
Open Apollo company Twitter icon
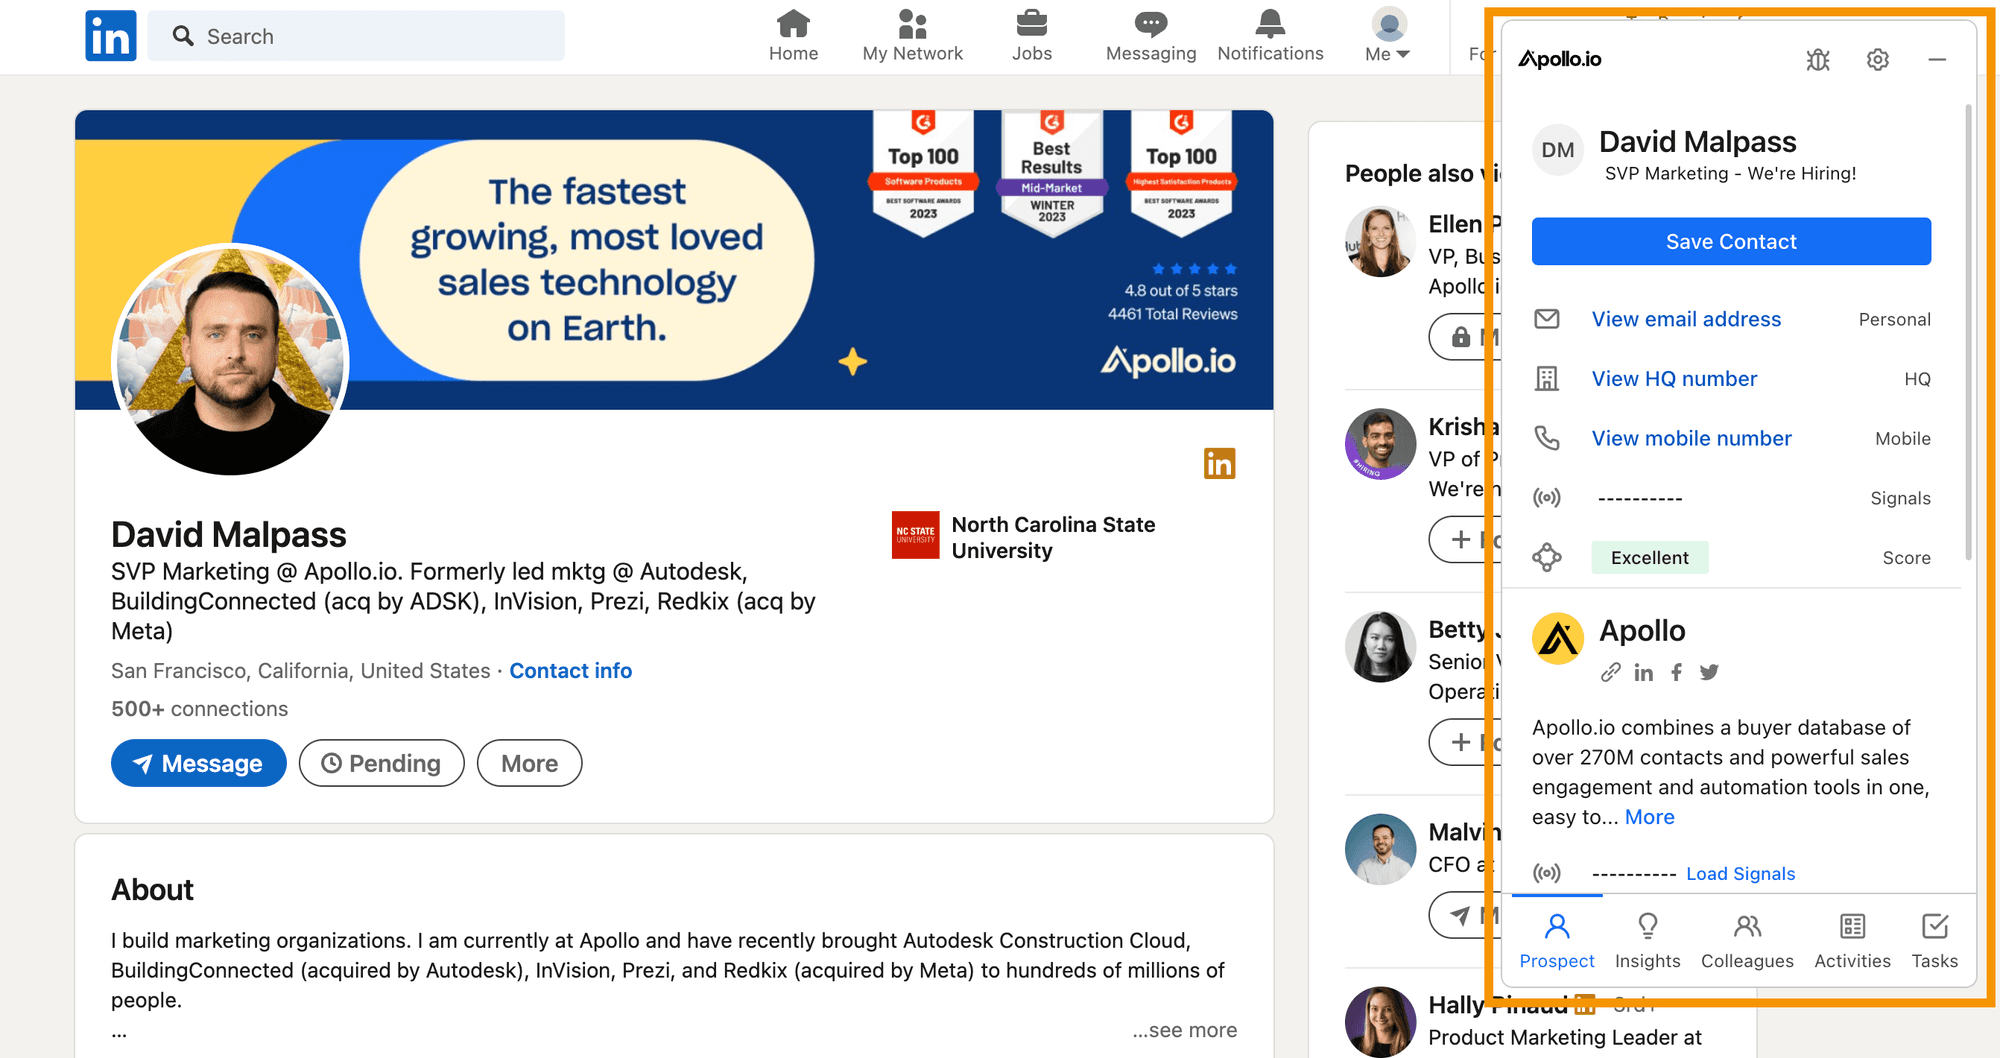(1709, 673)
